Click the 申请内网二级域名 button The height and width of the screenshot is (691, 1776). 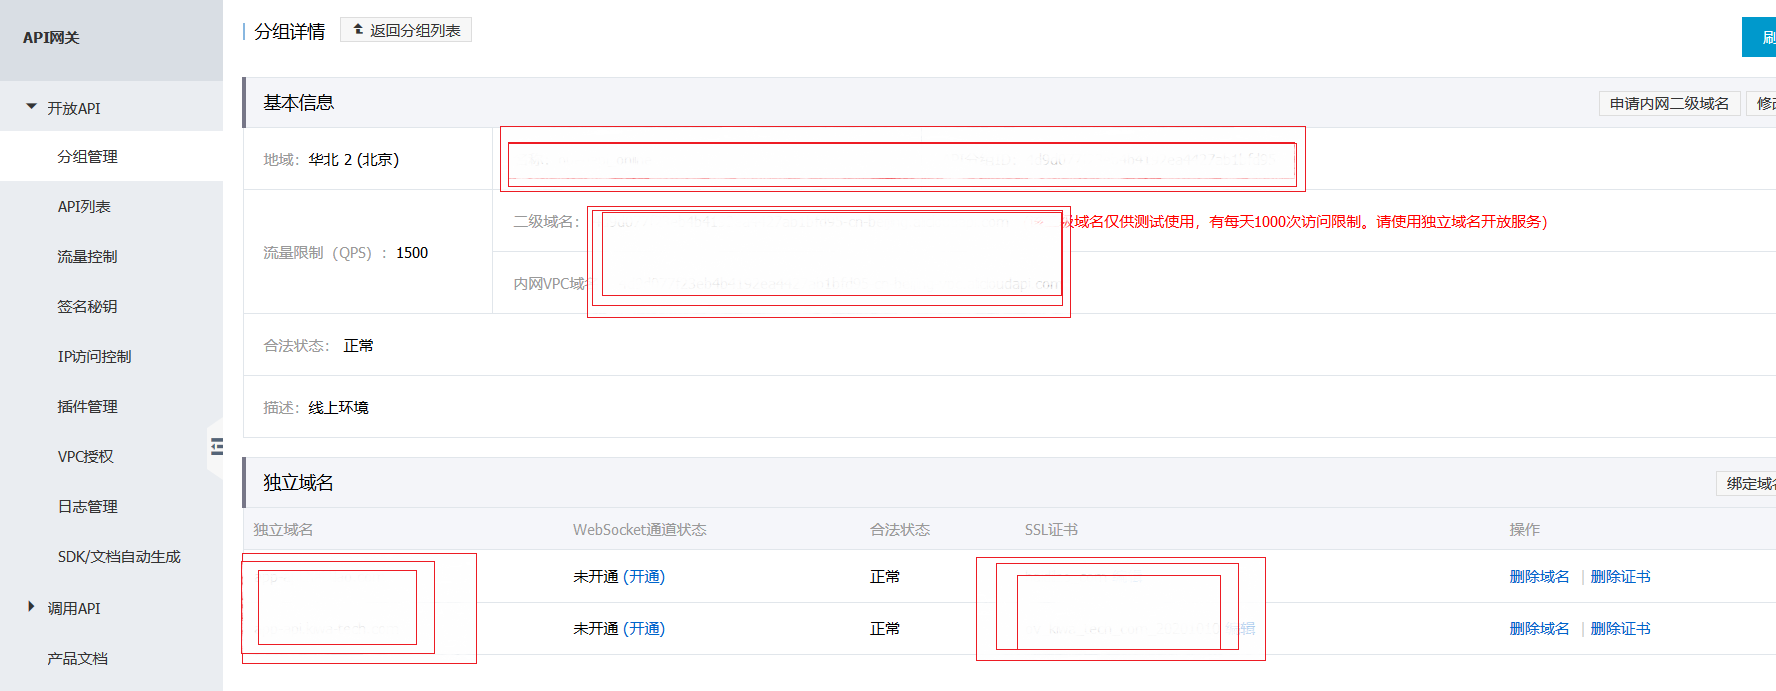tap(1669, 103)
